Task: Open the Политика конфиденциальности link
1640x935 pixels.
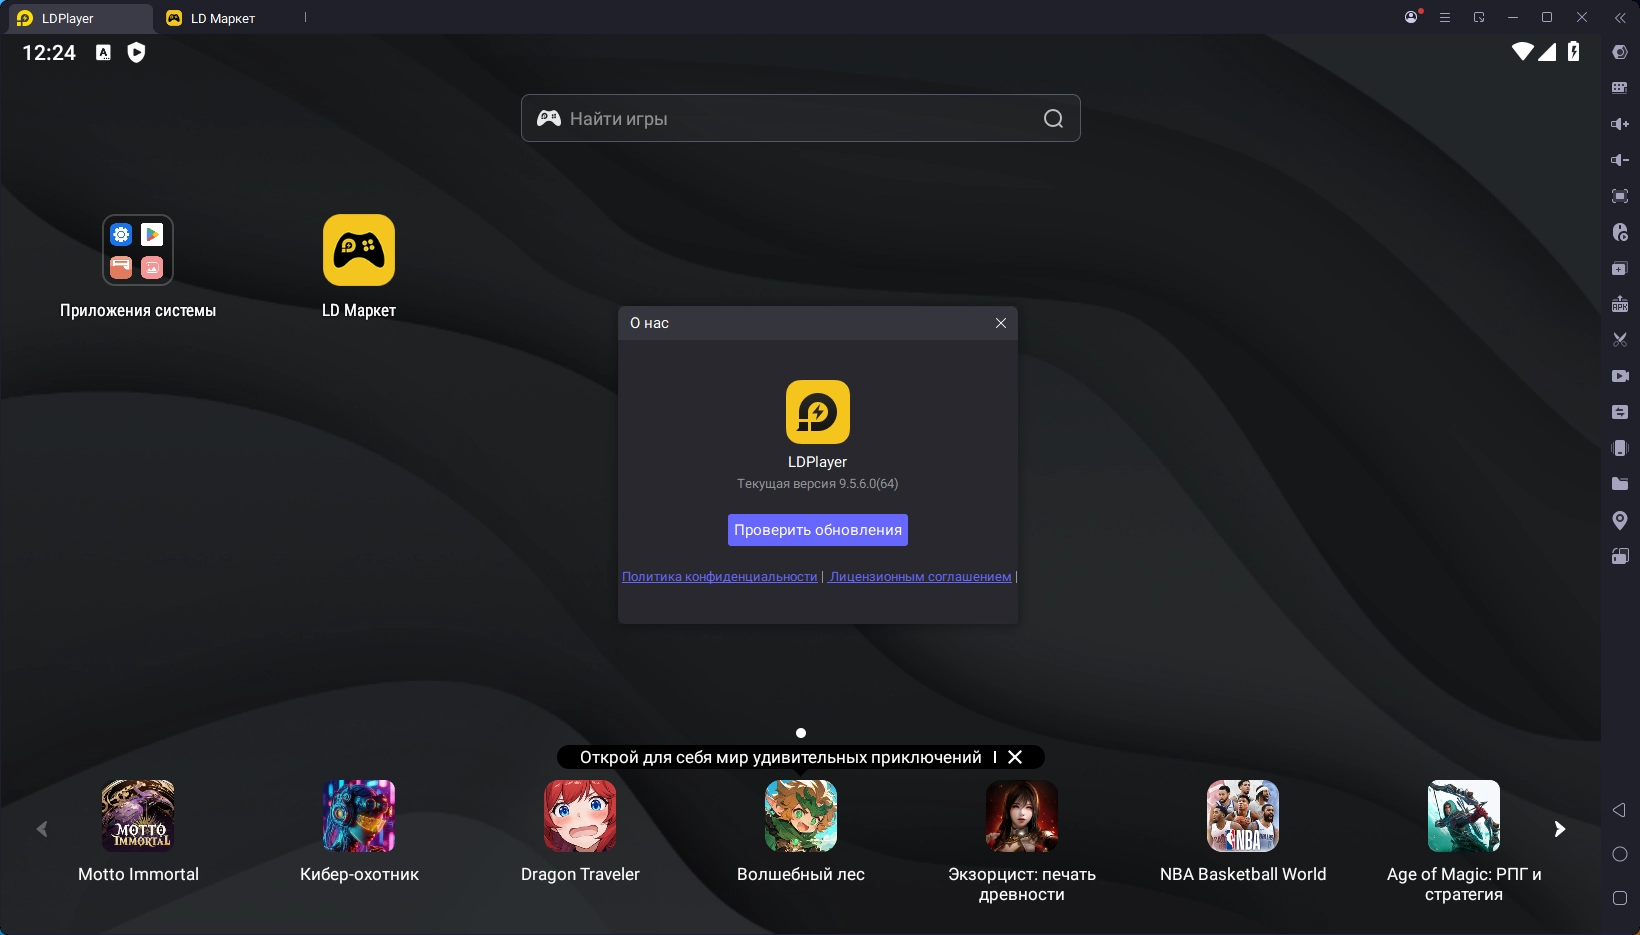Action: click(720, 577)
